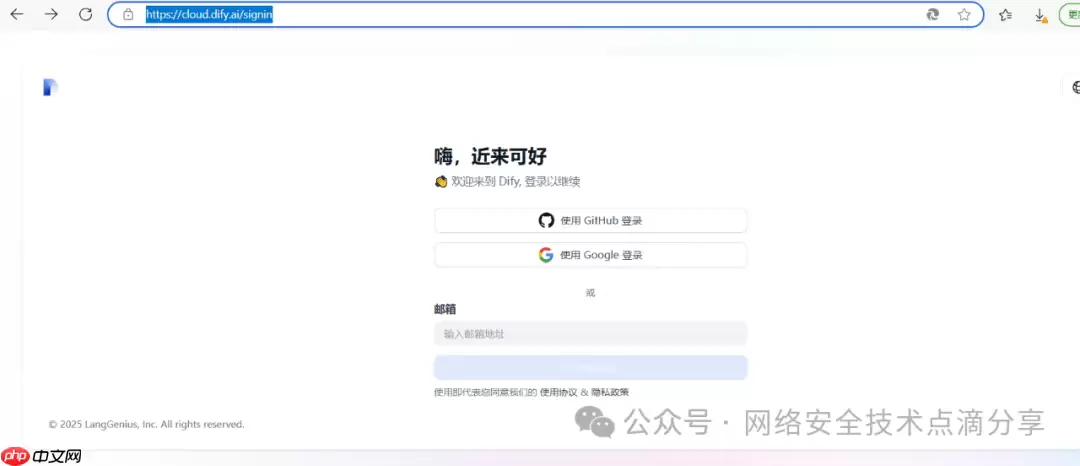Sign in using the Google login button
This screenshot has width=1080, height=466.
tap(590, 255)
